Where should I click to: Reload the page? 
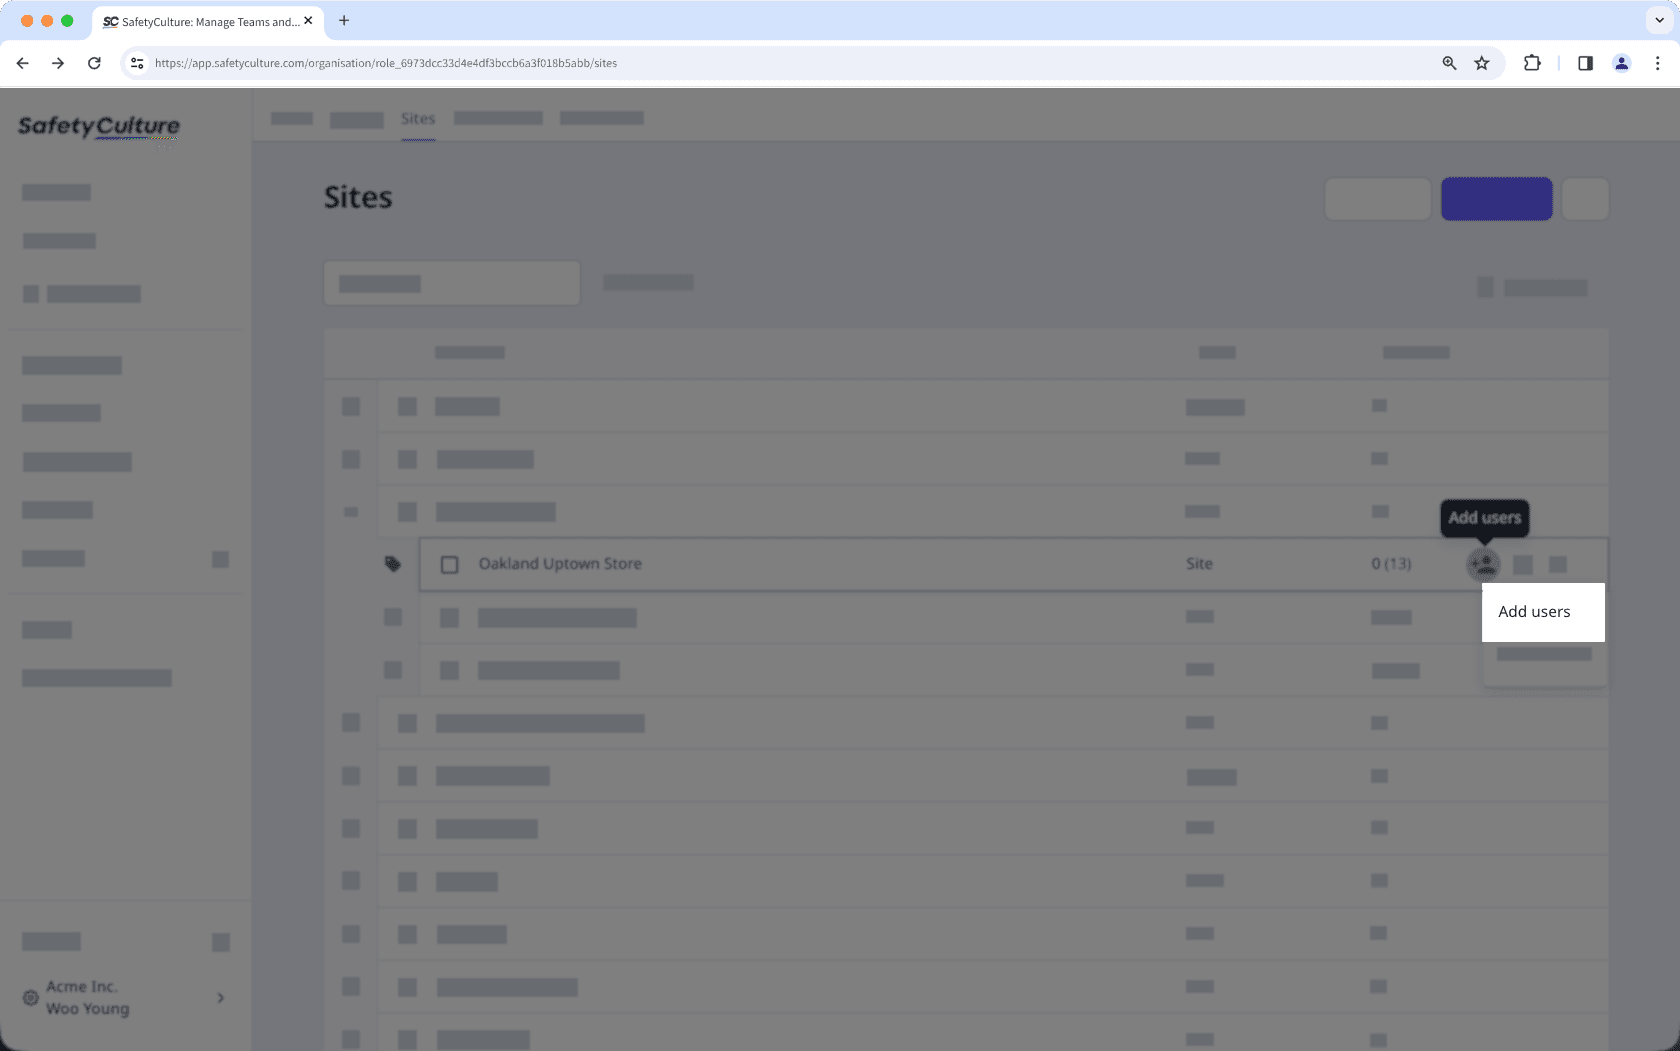pyautogui.click(x=94, y=63)
